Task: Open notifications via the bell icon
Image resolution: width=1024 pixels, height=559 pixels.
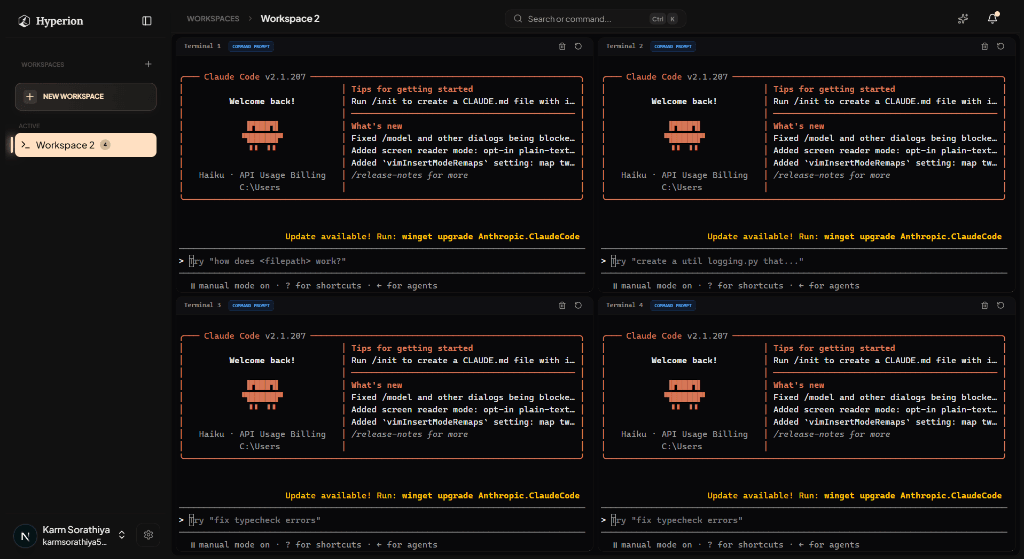Action: pos(993,19)
